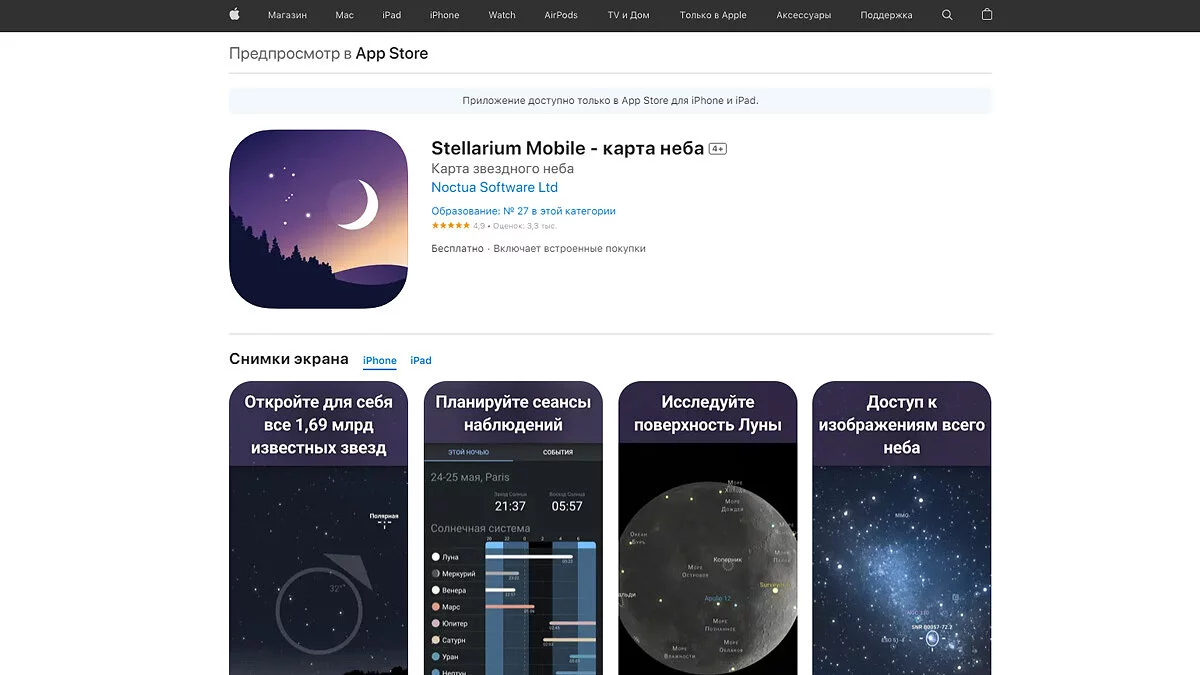The width and height of the screenshot is (1200, 675).
Task: Go to the Mac menu item
Action: (345, 15)
